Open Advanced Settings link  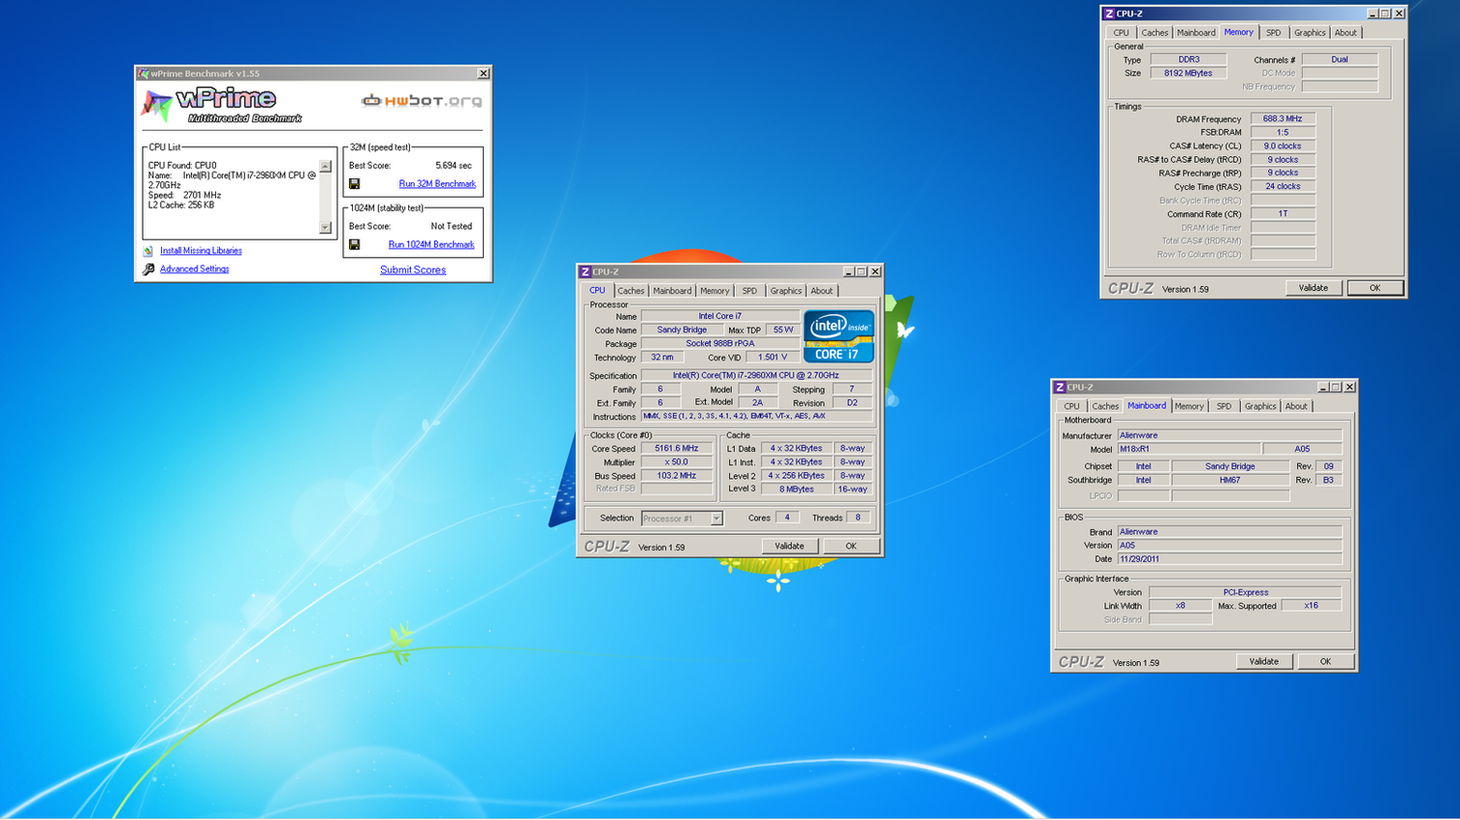tap(194, 269)
